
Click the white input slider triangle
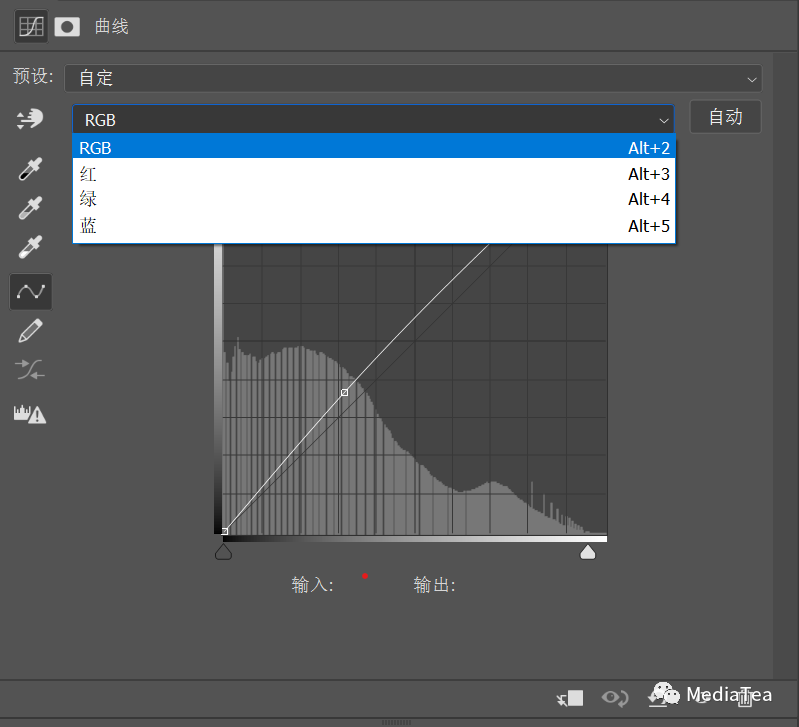(x=588, y=551)
